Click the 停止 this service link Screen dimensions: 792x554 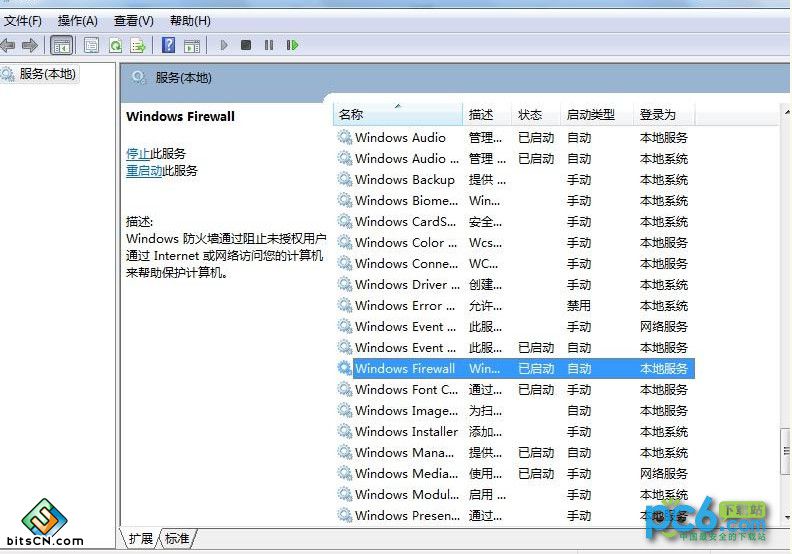coord(138,154)
